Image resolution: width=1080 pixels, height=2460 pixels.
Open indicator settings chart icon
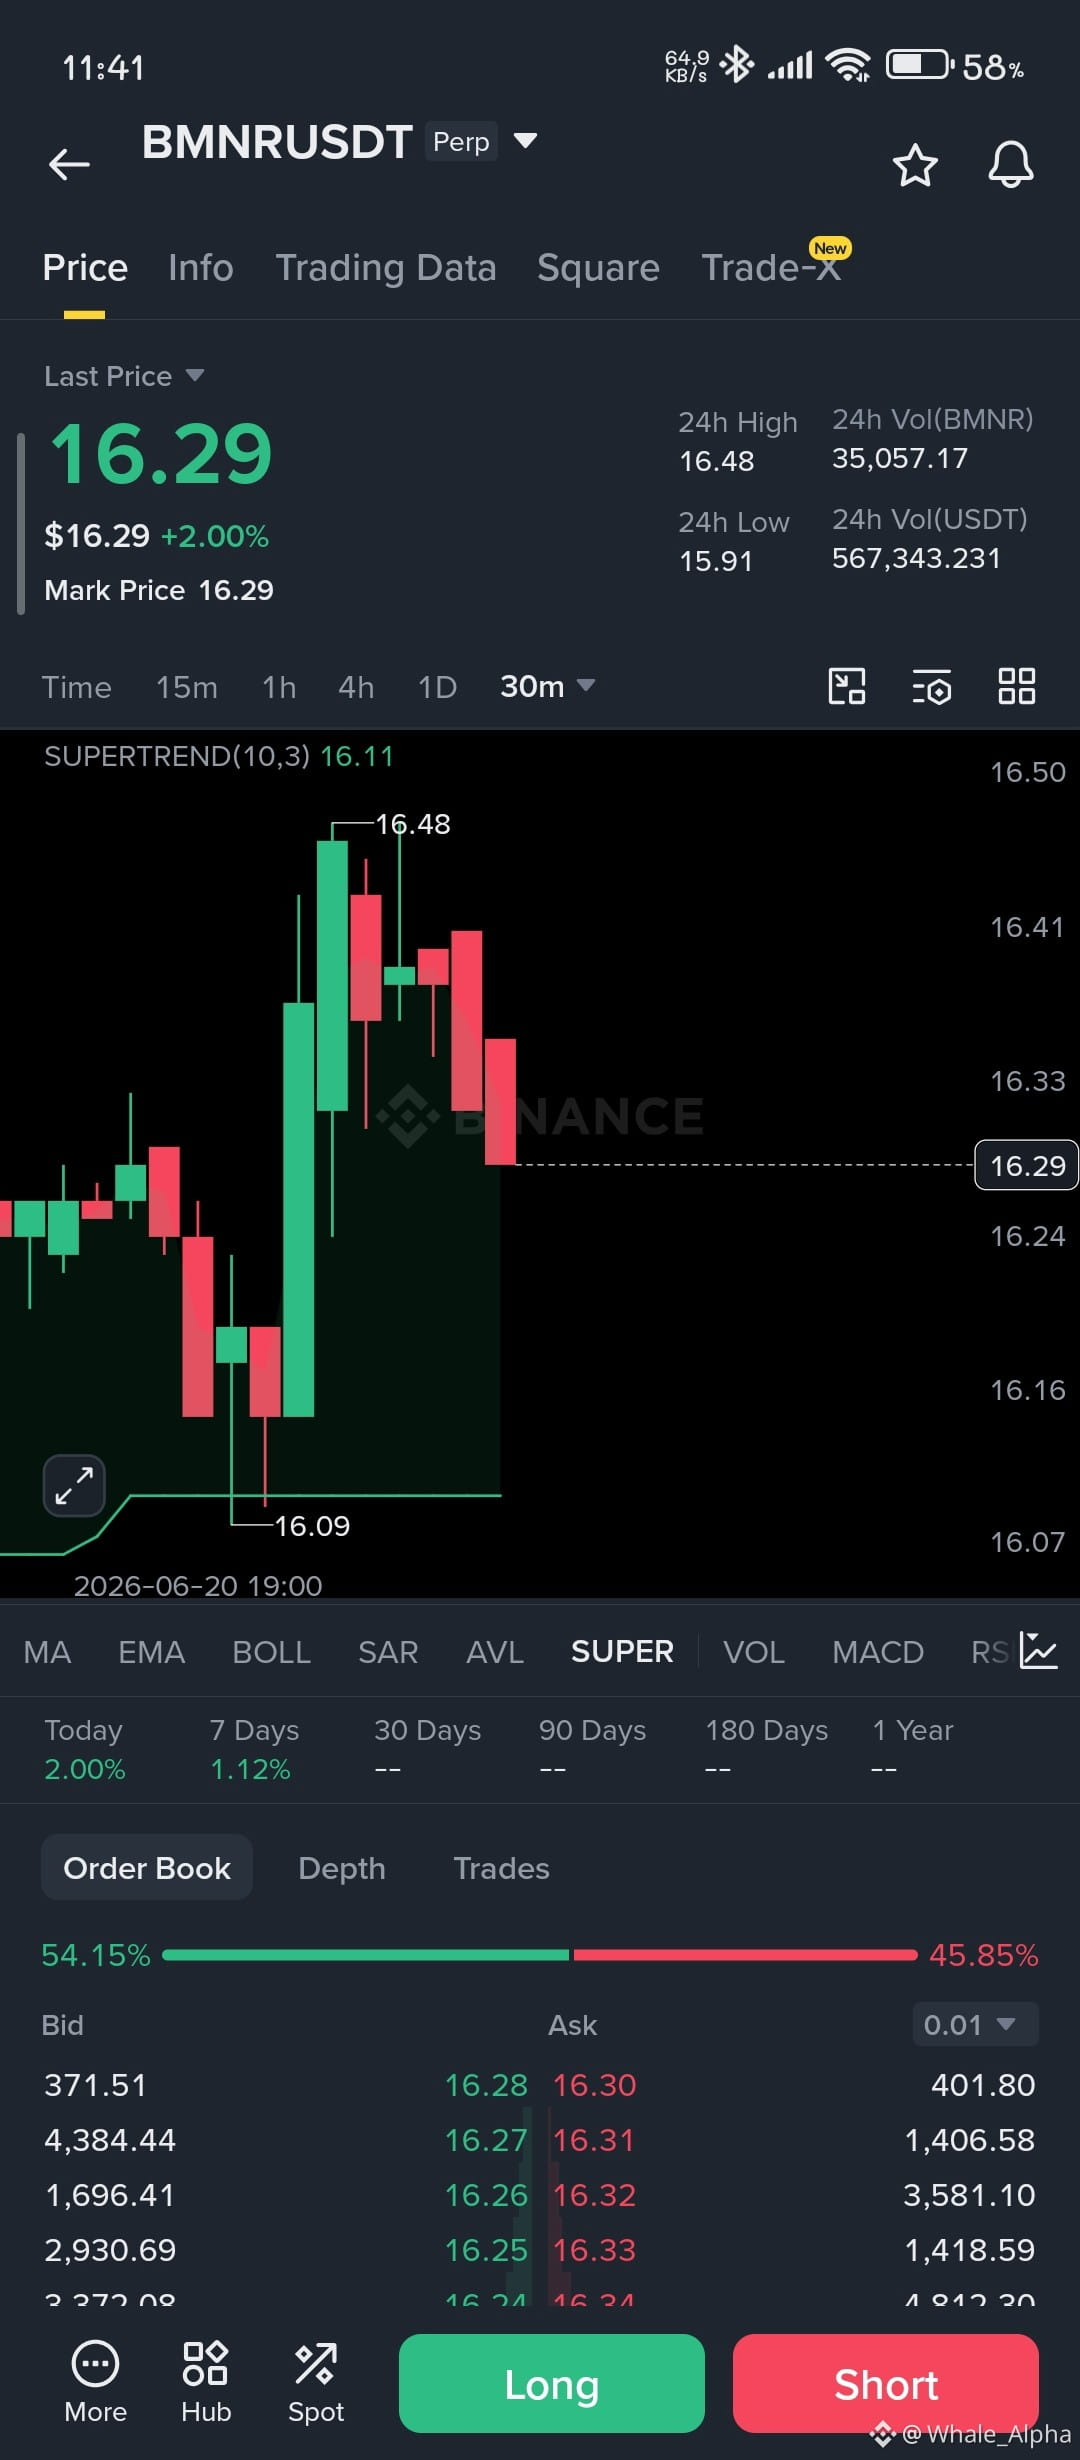pos(1038,1651)
